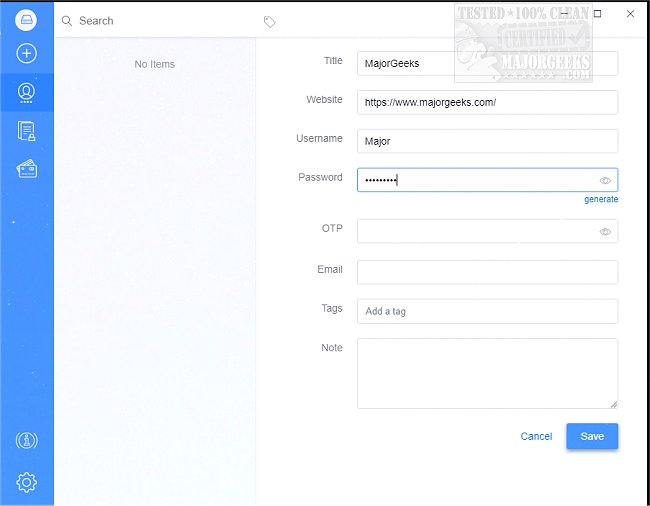Click the Username field
This screenshot has height=506, width=650.
click(x=487, y=141)
